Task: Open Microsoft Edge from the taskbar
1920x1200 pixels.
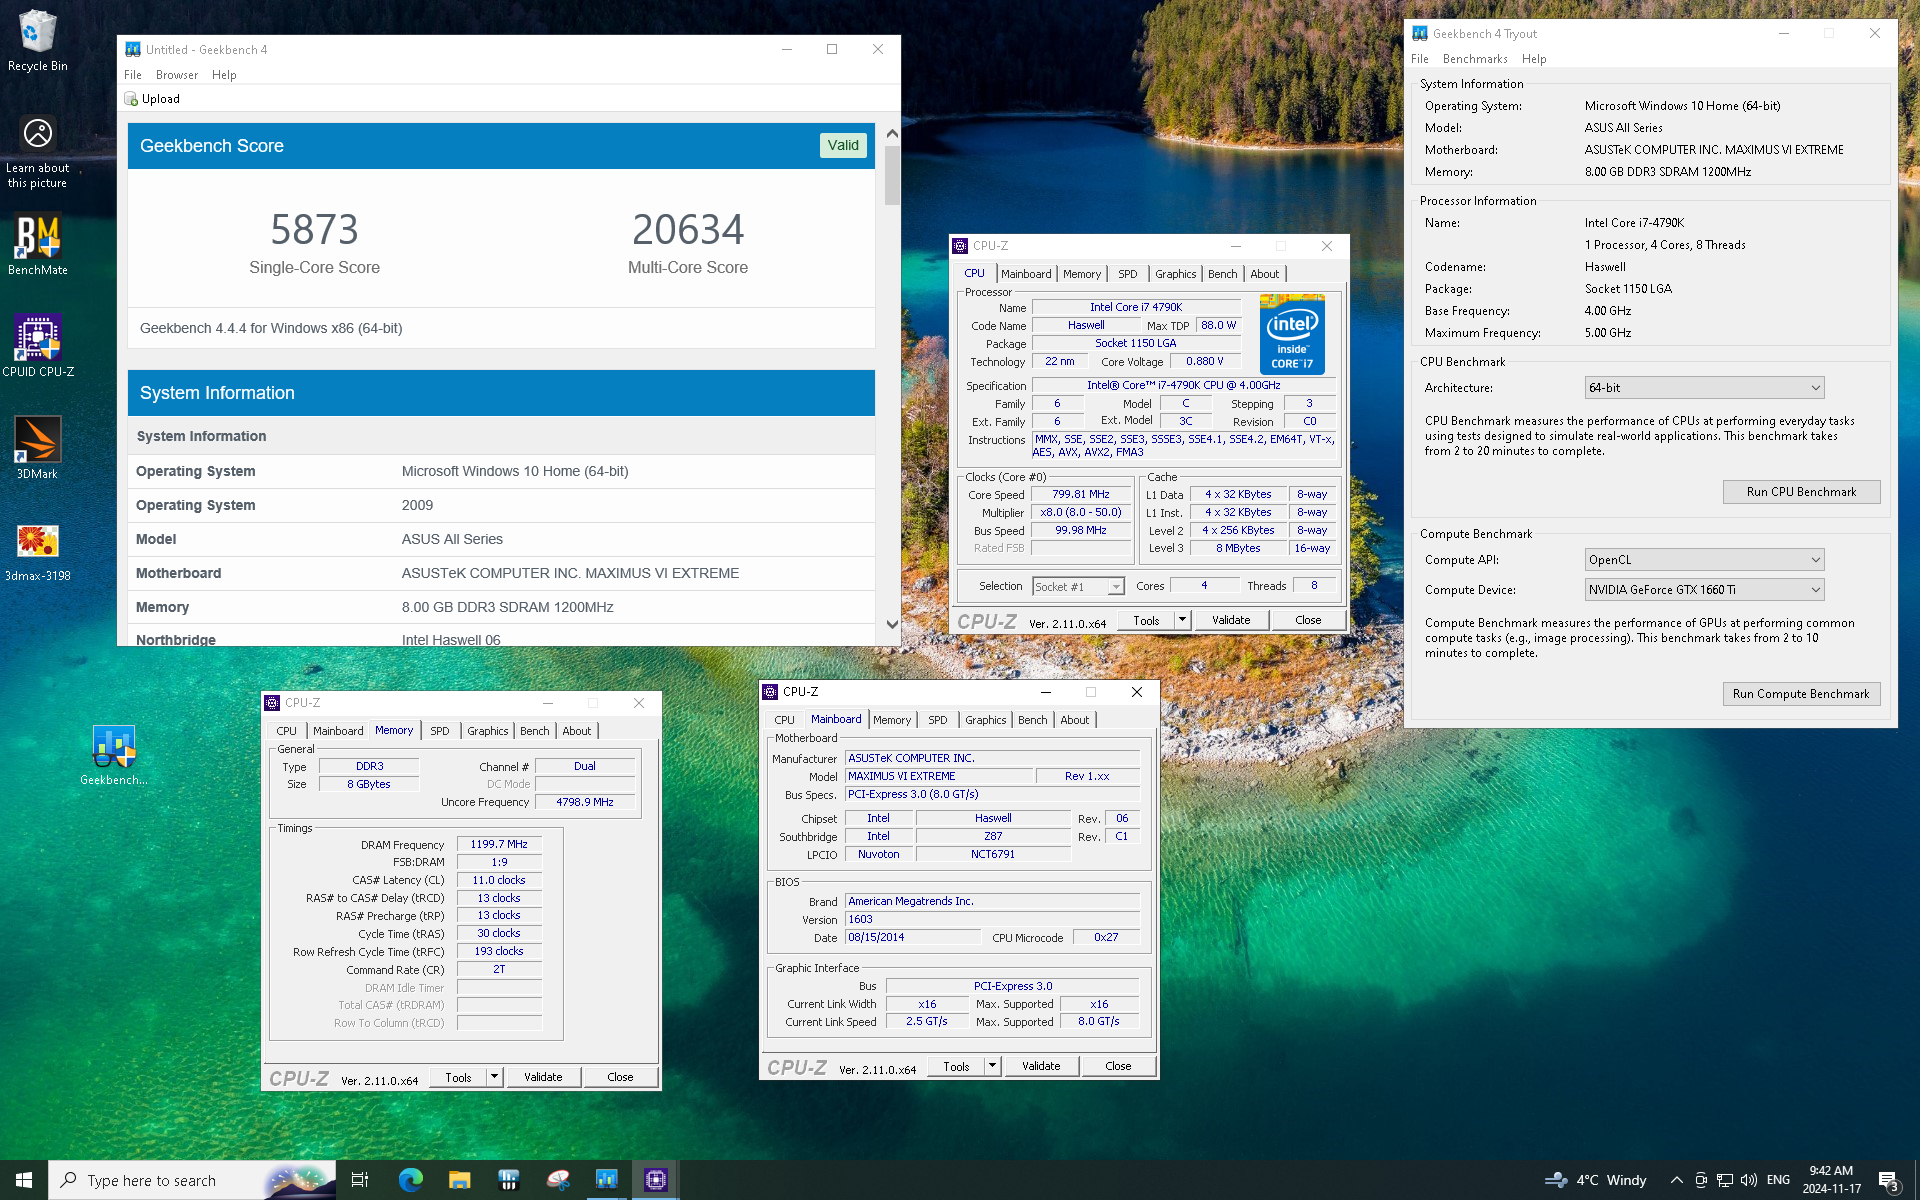Action: 410,1180
